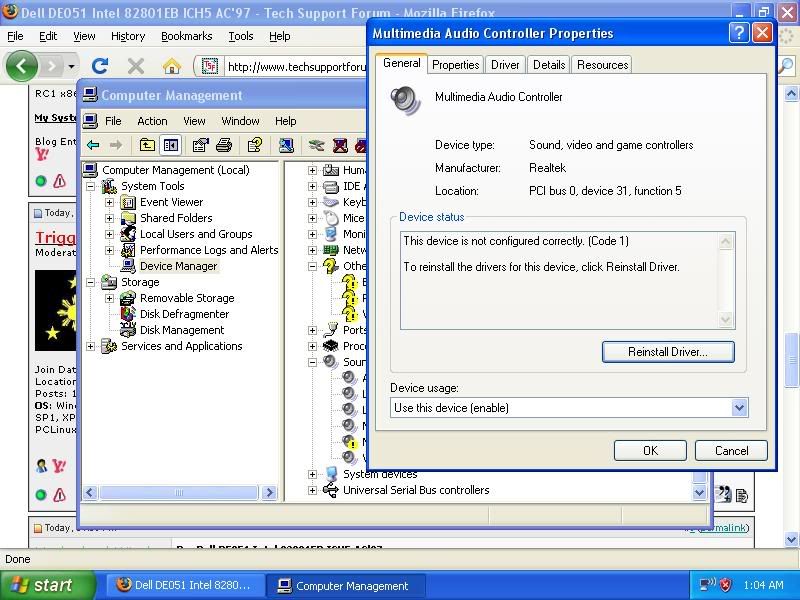Switch to Details tab
Image resolution: width=800 pixels, height=600 pixels.
tap(548, 65)
